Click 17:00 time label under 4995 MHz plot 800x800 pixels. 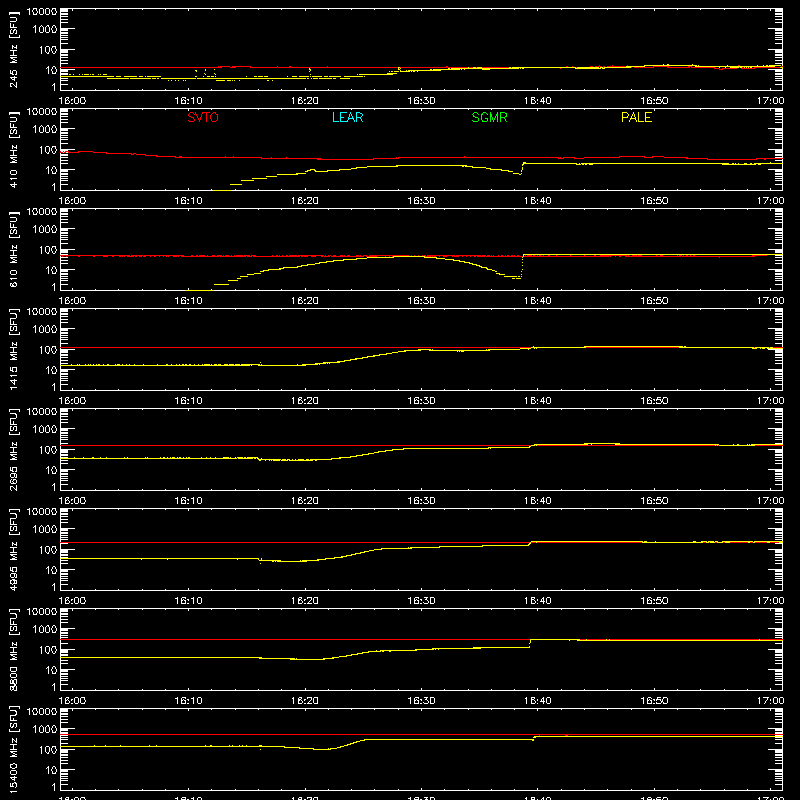pyautogui.click(x=770, y=601)
